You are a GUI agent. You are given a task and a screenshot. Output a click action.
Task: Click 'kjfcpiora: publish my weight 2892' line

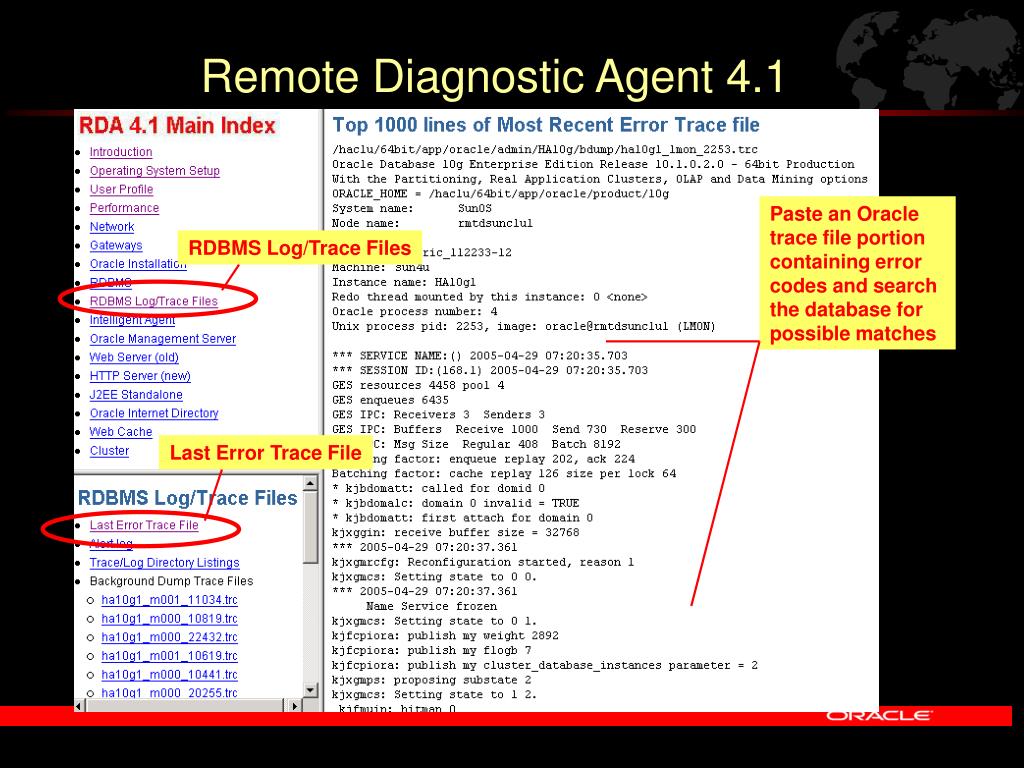445,636
